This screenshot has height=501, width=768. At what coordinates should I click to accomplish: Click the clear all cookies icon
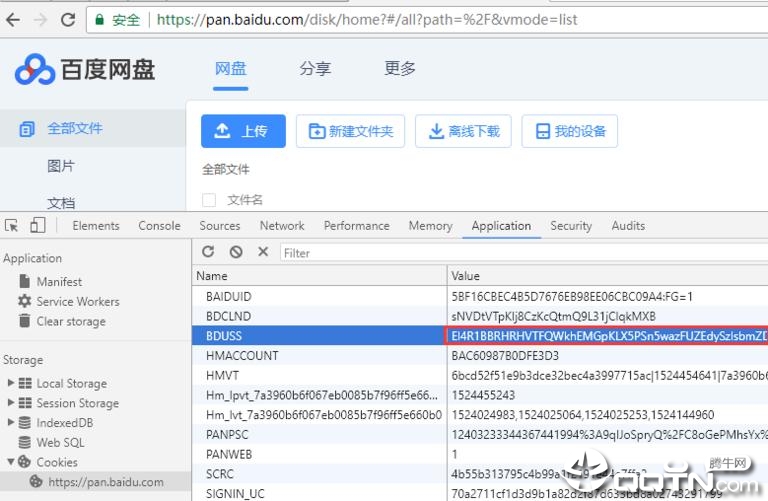[236, 252]
